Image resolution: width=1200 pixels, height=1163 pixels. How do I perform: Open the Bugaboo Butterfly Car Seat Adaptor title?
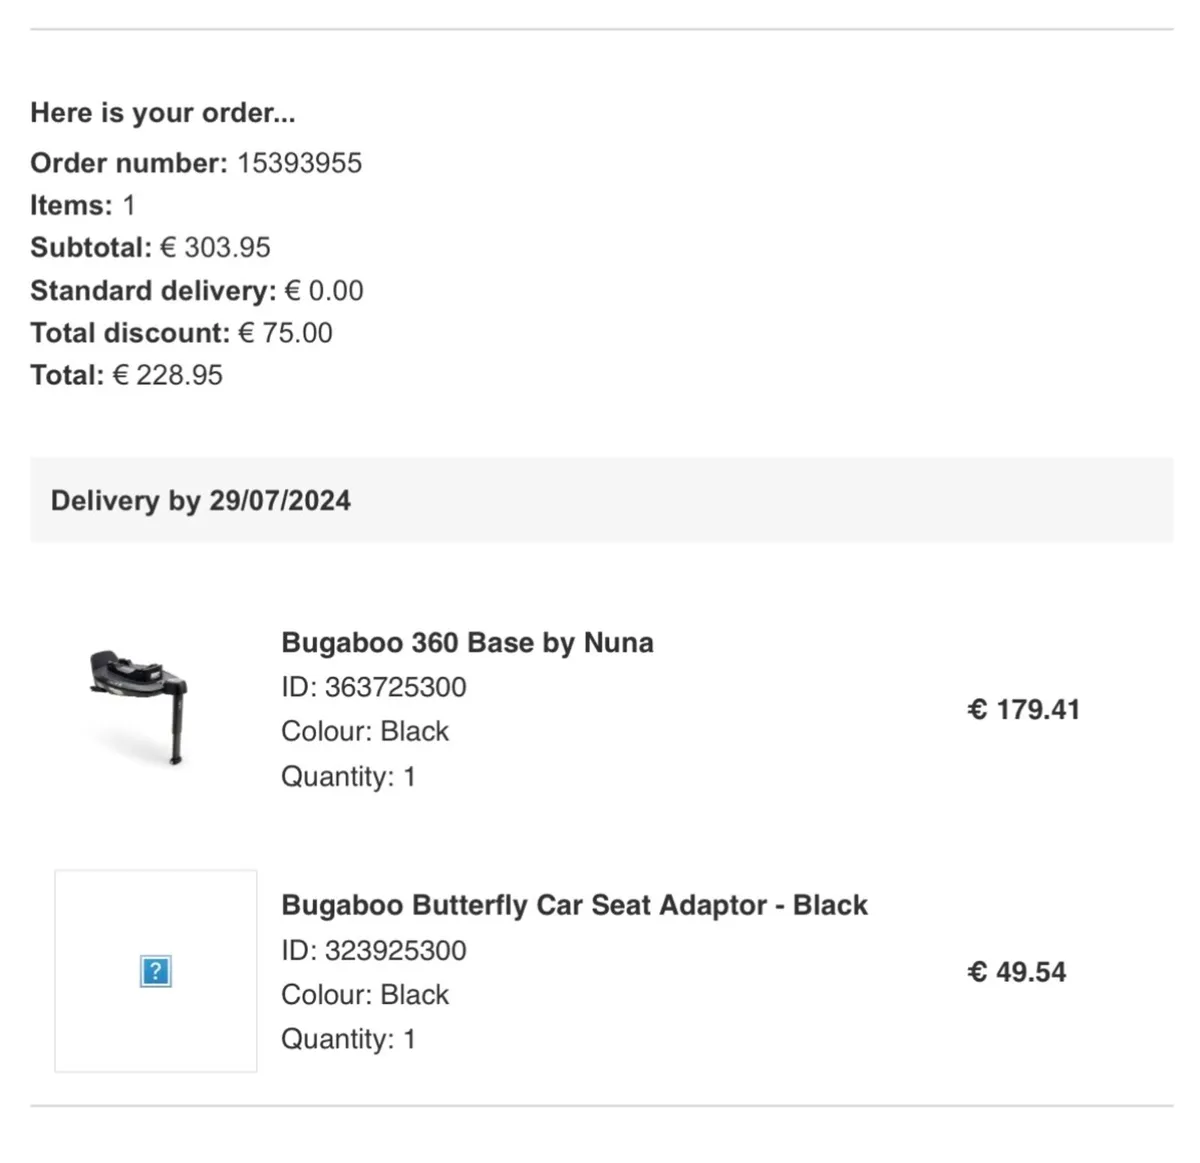tap(574, 905)
